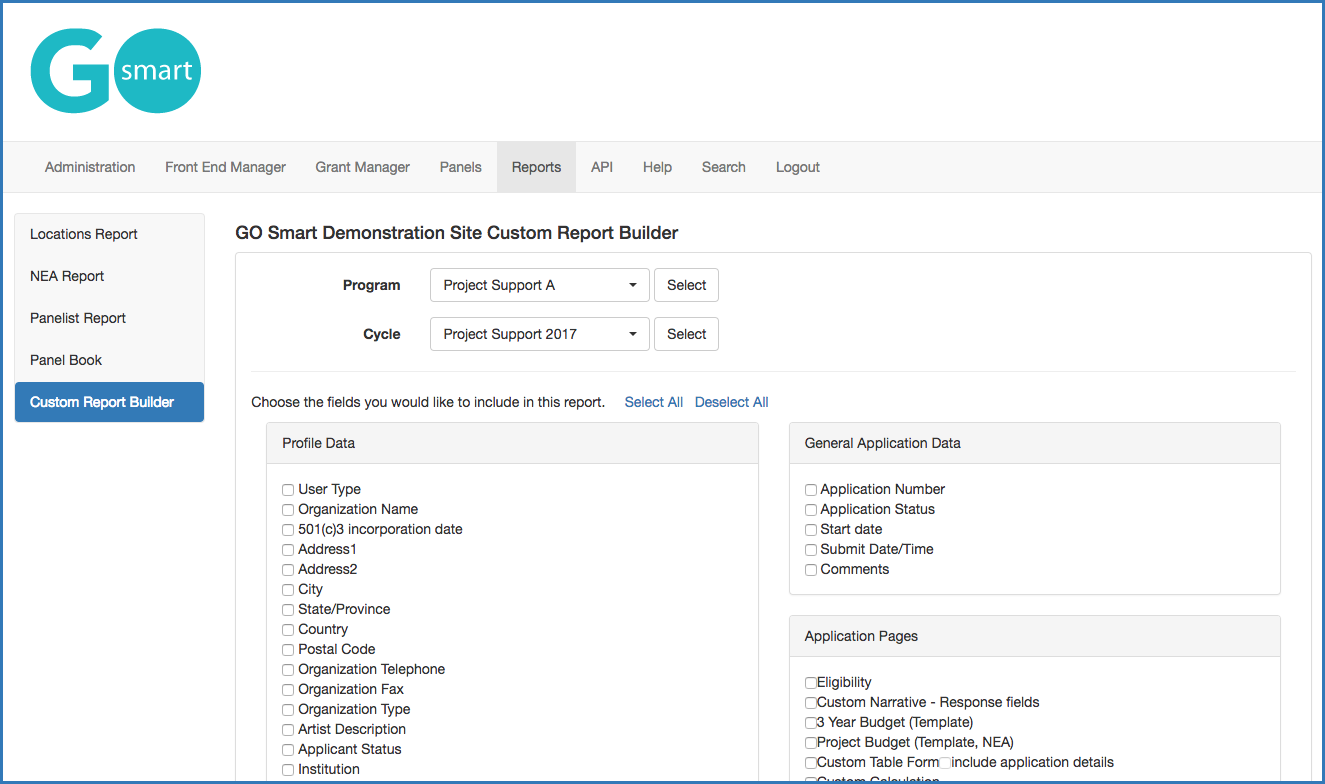
Task: Click Select button next to Cycle
Action: [686, 334]
